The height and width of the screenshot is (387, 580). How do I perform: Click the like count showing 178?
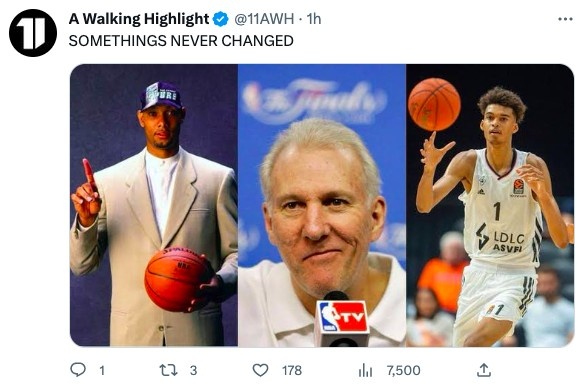(292, 370)
